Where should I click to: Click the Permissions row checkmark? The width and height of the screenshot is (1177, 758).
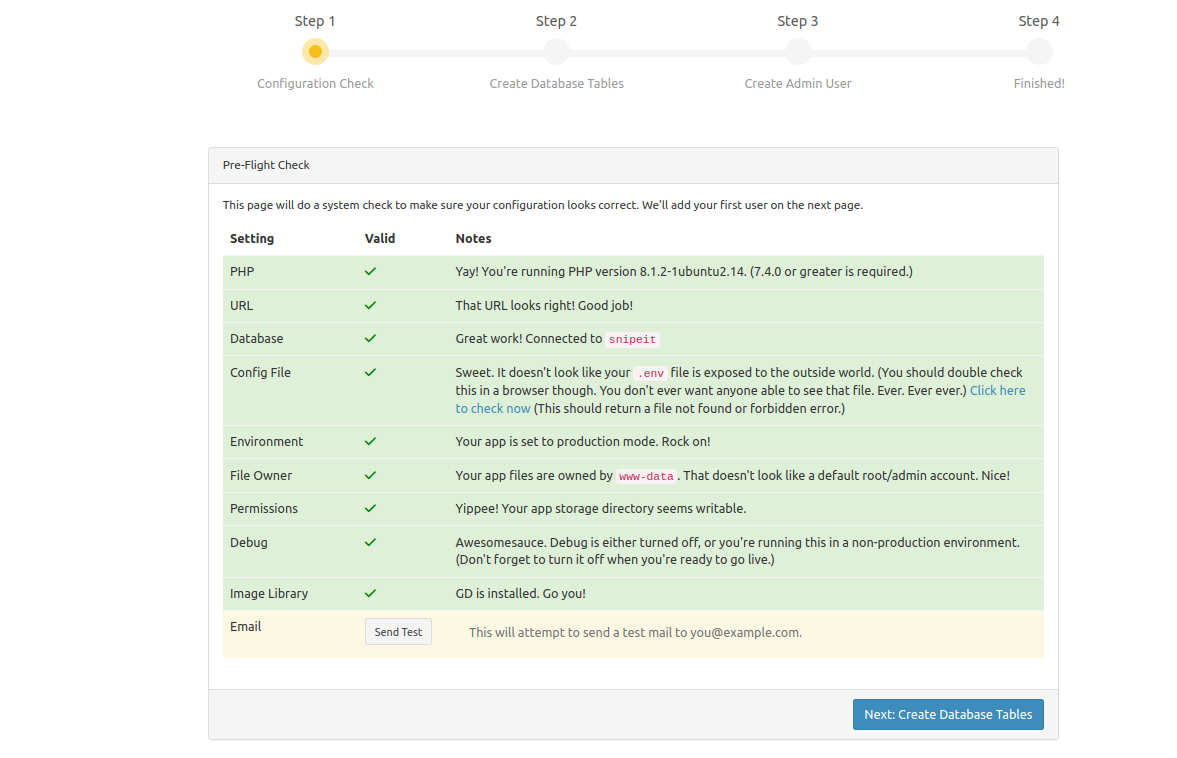click(x=370, y=508)
